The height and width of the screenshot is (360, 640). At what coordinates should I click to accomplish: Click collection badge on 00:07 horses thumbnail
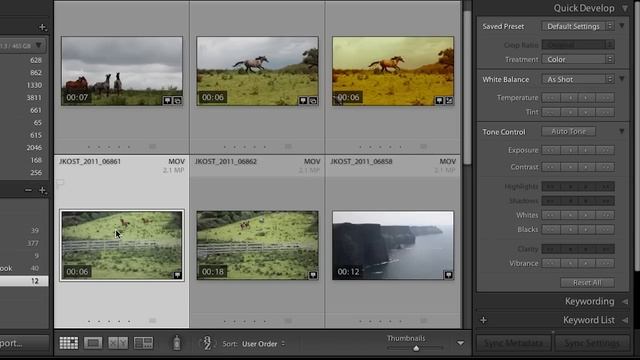[x=178, y=100]
